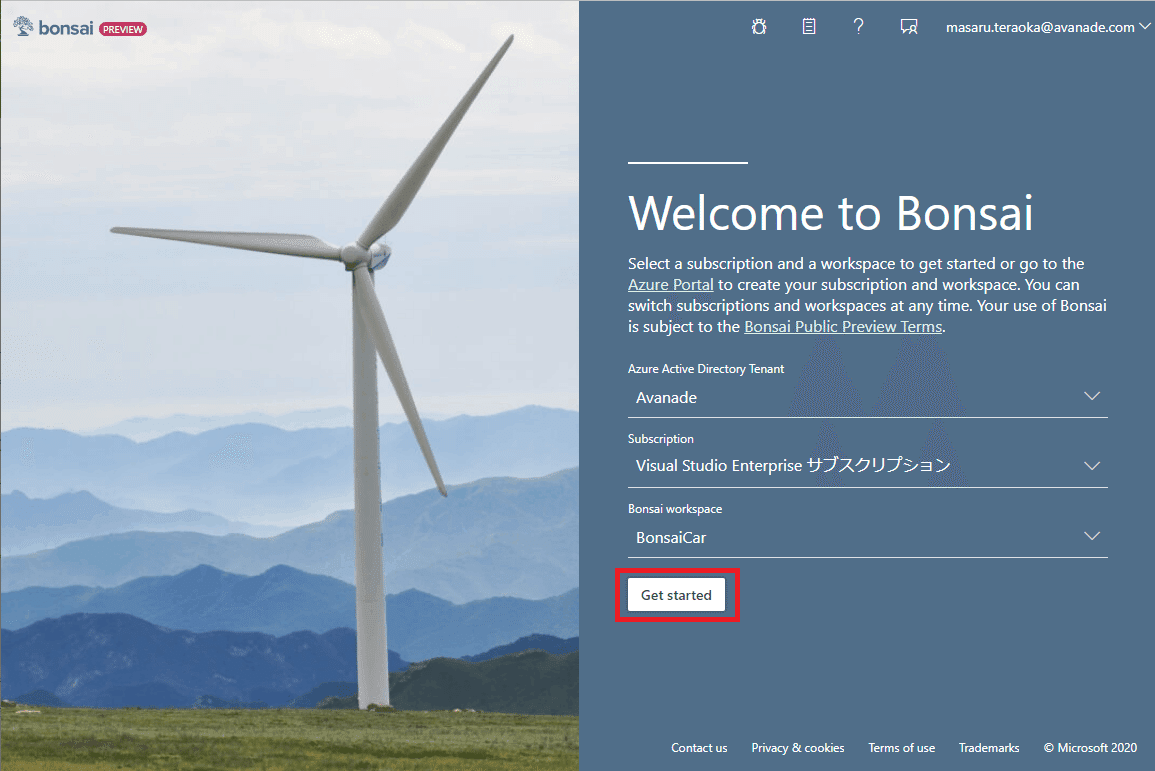Click the © Microsoft 2020 text
This screenshot has height=771, width=1155.
pos(1090,748)
